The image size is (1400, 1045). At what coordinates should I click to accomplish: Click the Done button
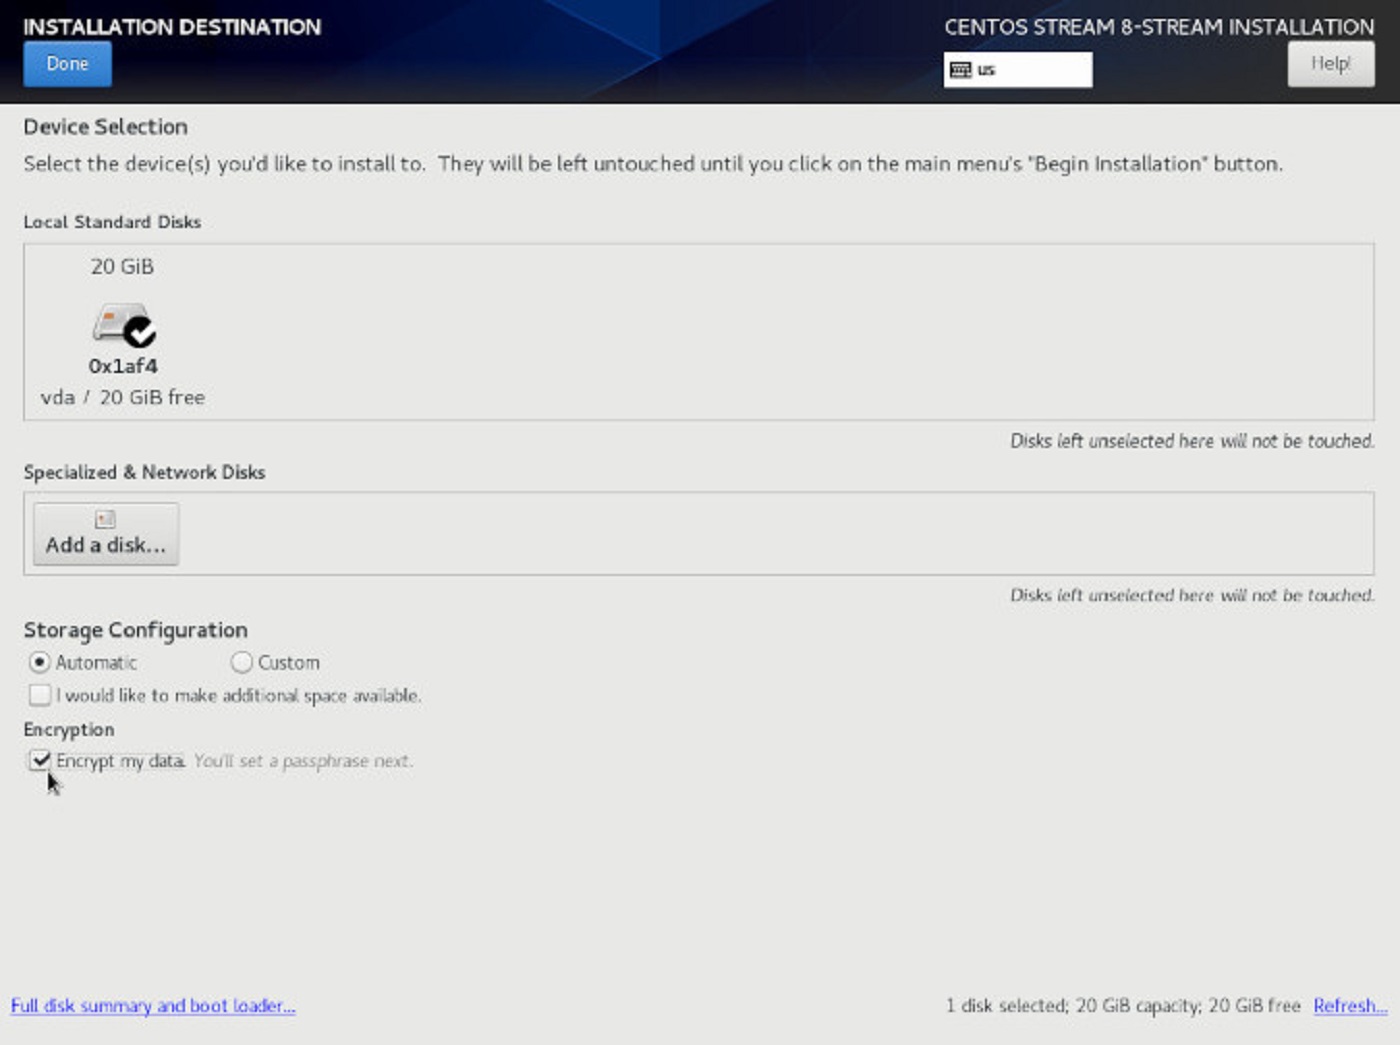coord(67,64)
